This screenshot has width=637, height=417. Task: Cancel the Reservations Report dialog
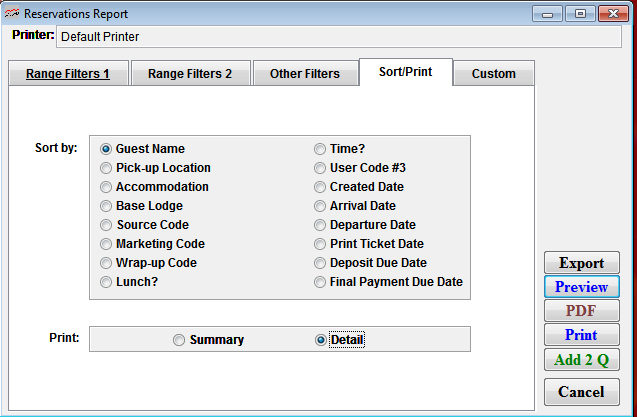click(x=582, y=392)
